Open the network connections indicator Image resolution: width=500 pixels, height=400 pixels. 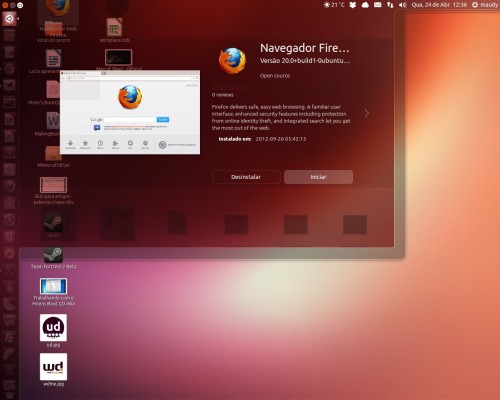coord(390,5)
